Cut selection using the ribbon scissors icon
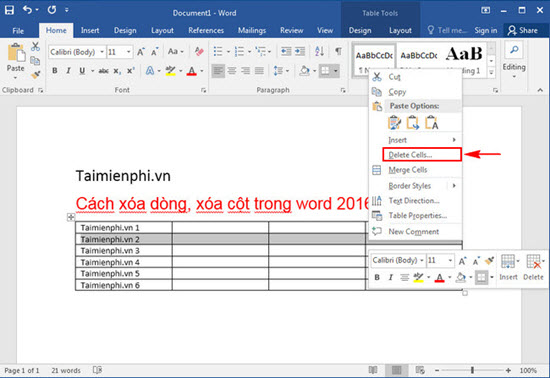This screenshot has height=378, width=550. click(35, 46)
